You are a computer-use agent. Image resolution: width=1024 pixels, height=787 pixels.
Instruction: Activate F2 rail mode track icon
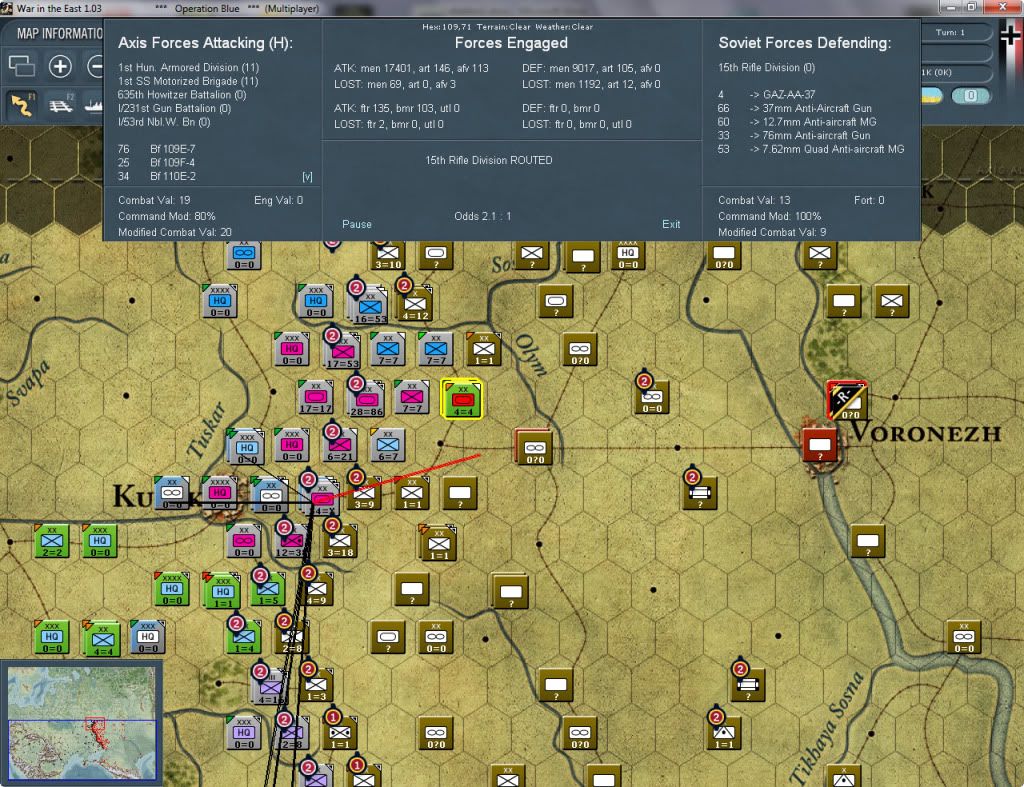click(x=61, y=104)
